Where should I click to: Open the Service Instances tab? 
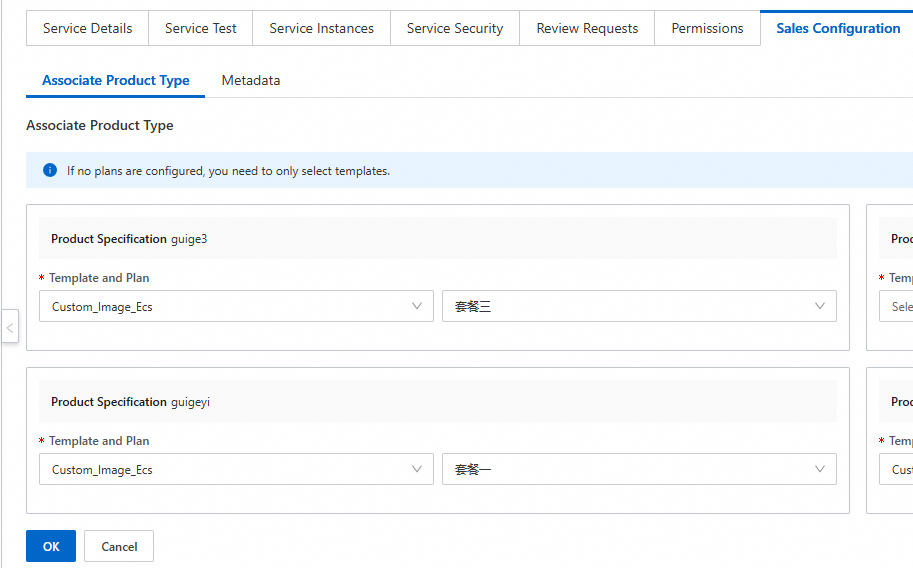tap(321, 28)
